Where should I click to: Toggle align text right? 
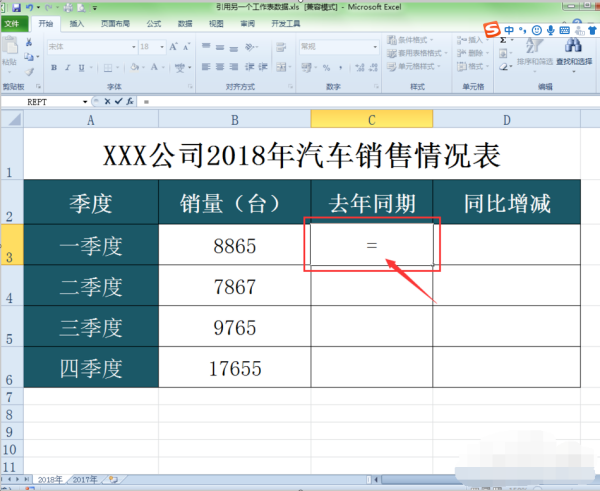(234, 67)
